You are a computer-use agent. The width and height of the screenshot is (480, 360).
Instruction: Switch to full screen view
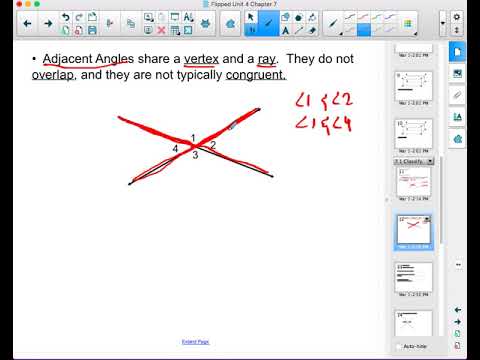pyautogui.click(x=188, y=31)
